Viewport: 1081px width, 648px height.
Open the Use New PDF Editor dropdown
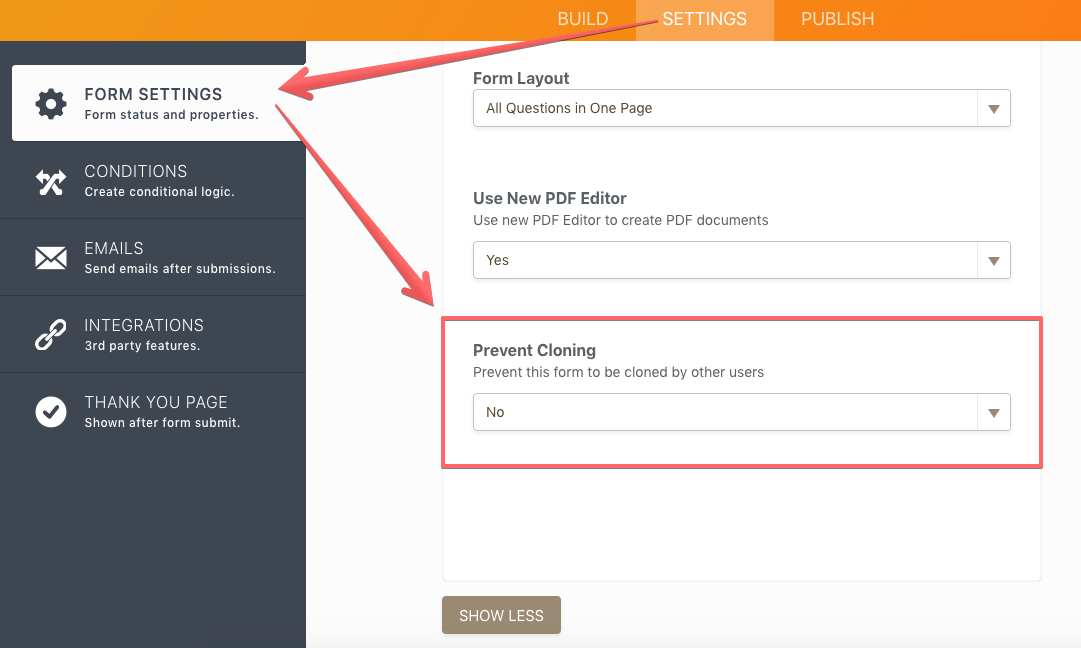coord(725,260)
